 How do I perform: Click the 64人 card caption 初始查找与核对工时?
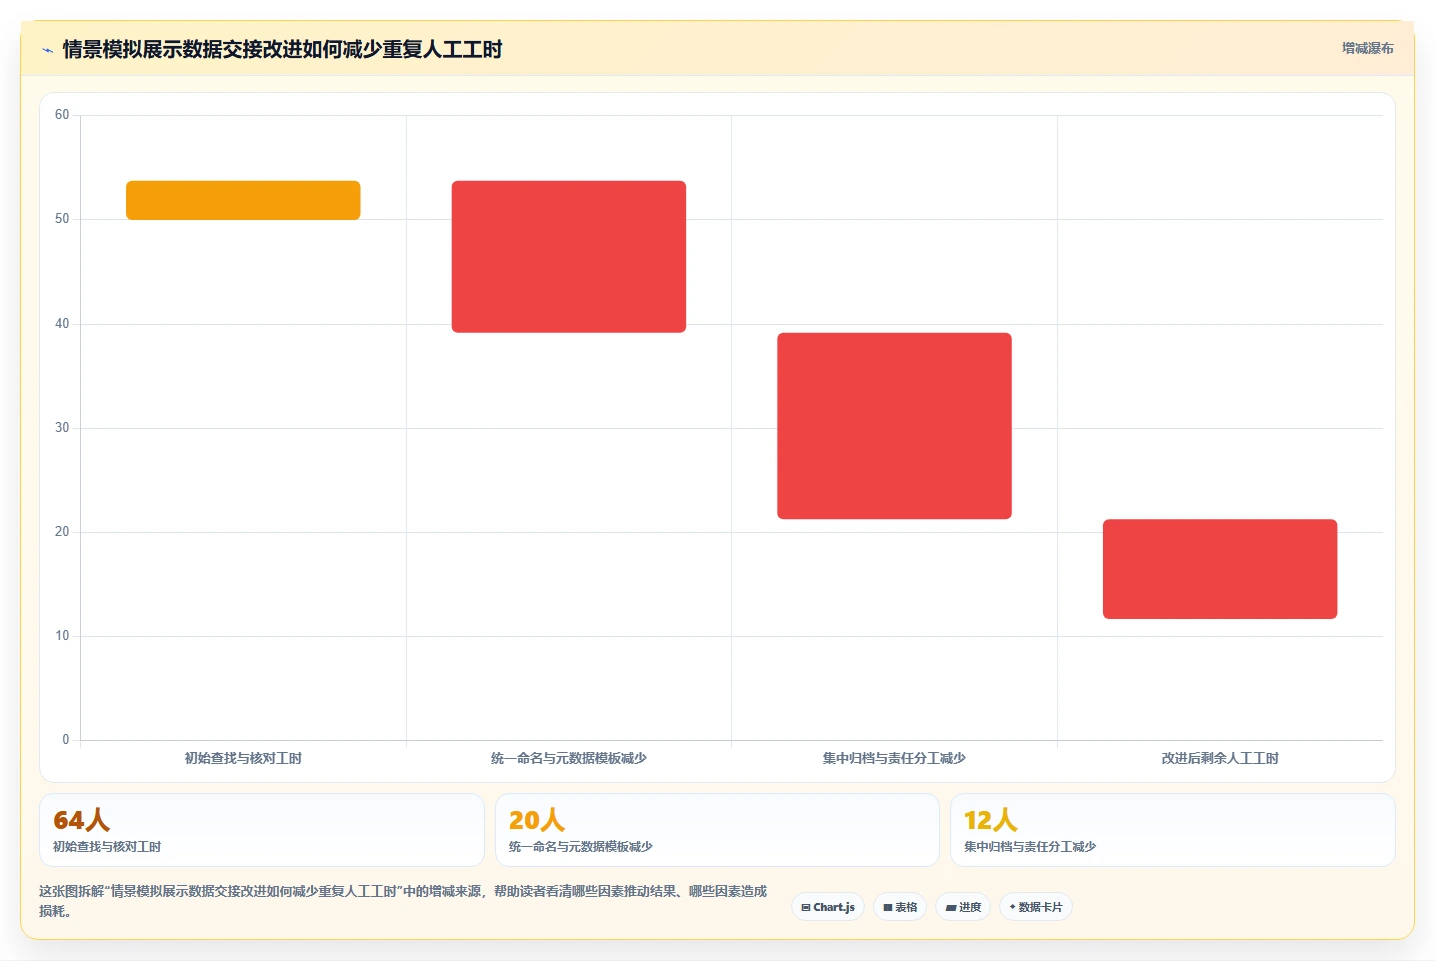pos(107,846)
